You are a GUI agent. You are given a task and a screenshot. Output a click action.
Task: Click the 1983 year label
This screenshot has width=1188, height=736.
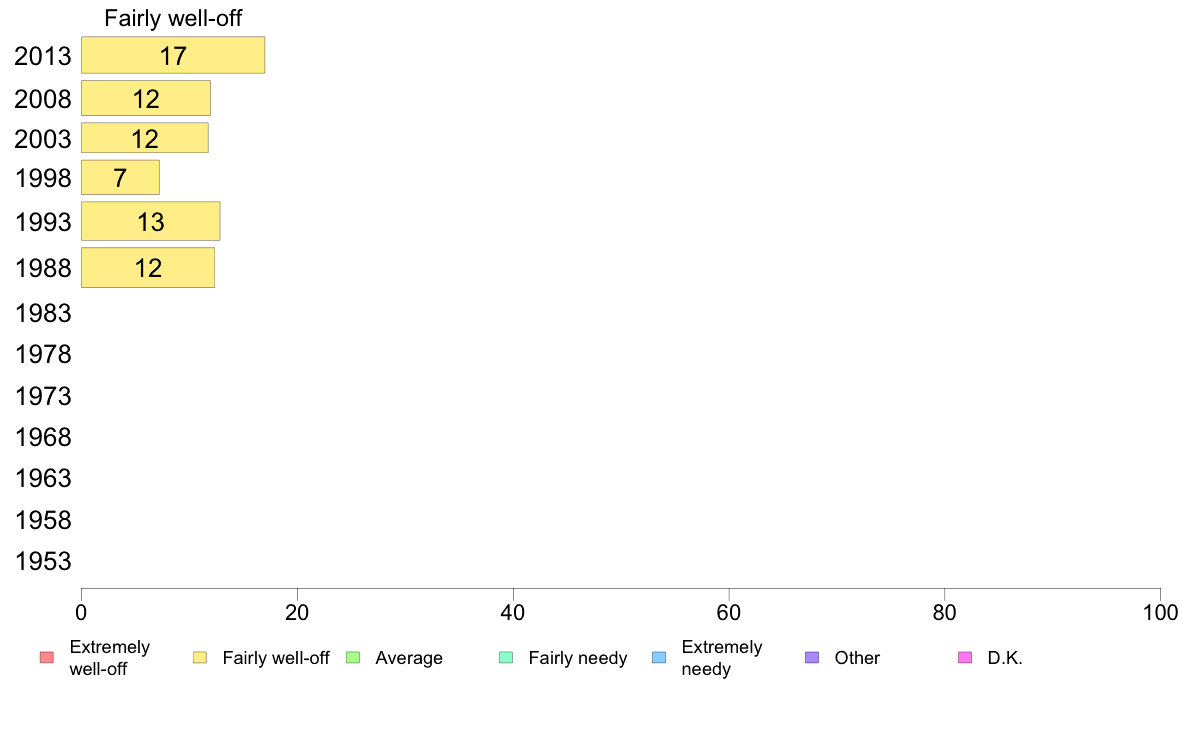(x=43, y=313)
